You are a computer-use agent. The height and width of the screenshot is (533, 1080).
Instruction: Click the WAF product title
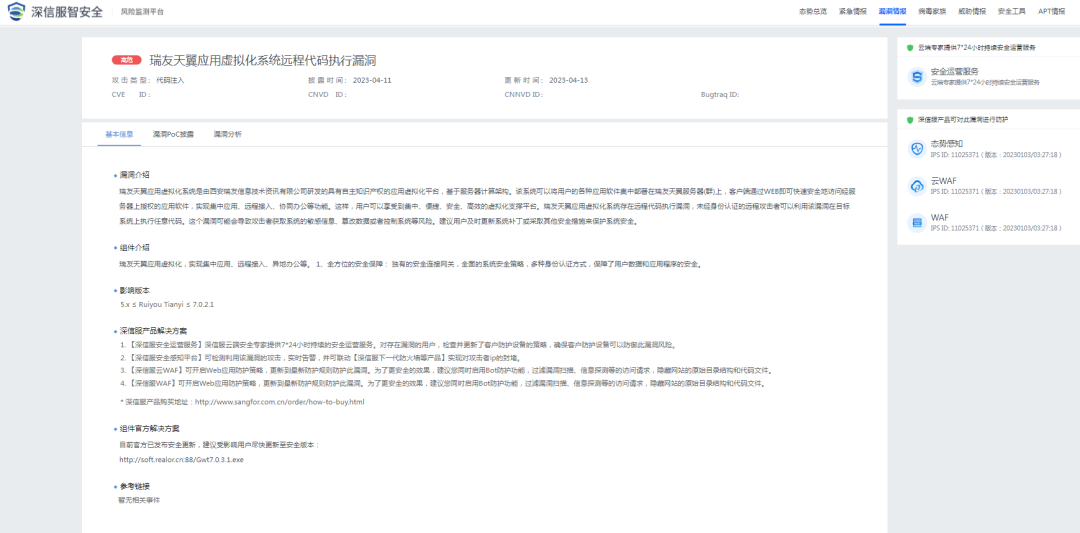point(939,218)
